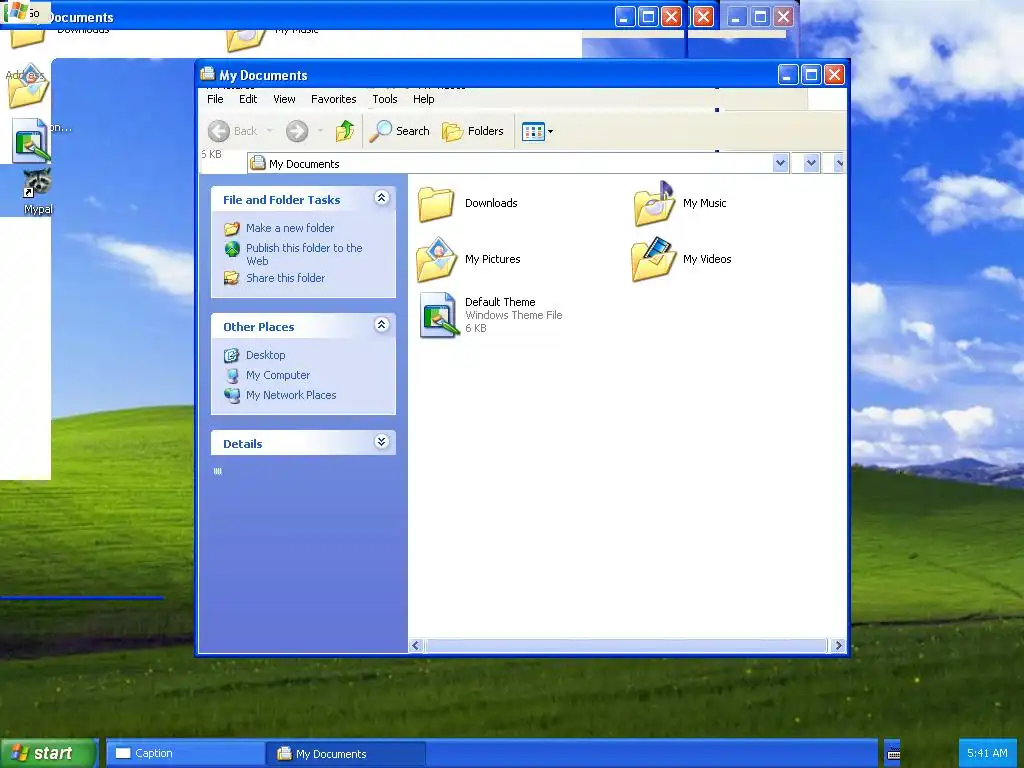Screen dimensions: 1024x768
Task: Expand the Details panel
Action: [382, 442]
